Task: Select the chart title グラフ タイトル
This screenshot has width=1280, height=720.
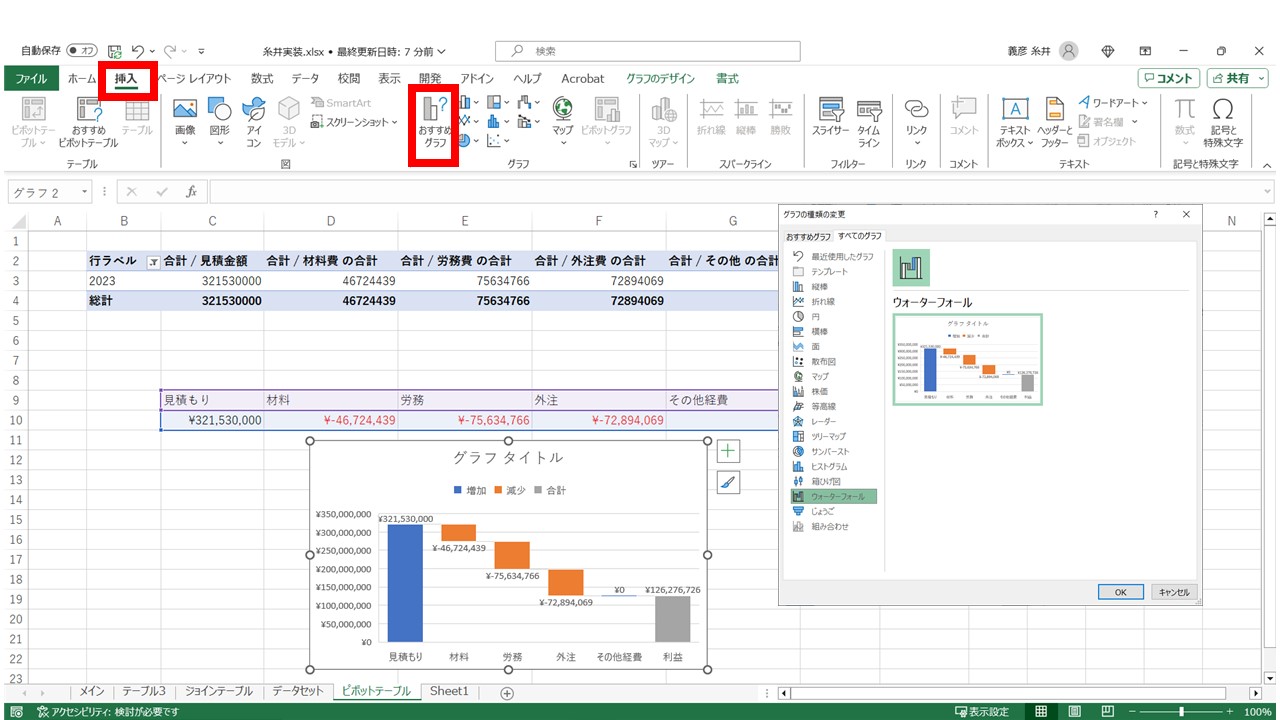Action: [508, 457]
